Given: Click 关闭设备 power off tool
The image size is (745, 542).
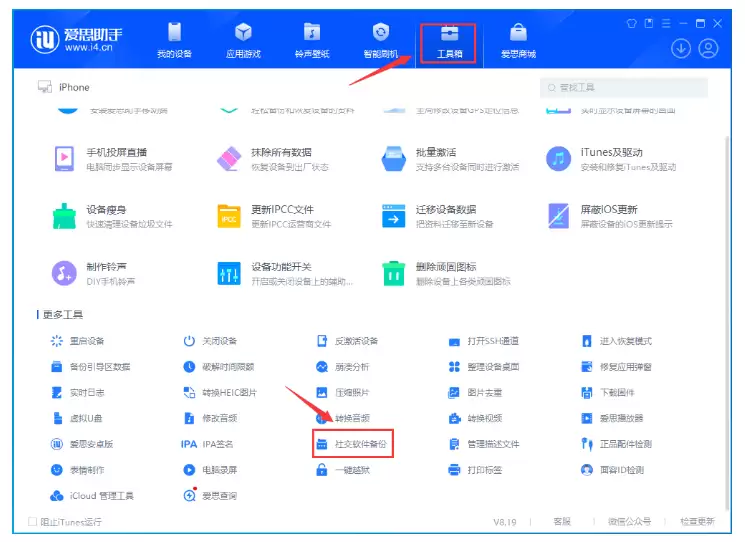Looking at the screenshot, I should point(210,341).
